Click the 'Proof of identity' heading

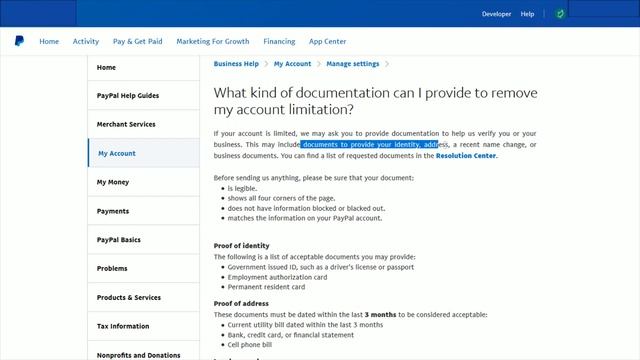tap(241, 246)
